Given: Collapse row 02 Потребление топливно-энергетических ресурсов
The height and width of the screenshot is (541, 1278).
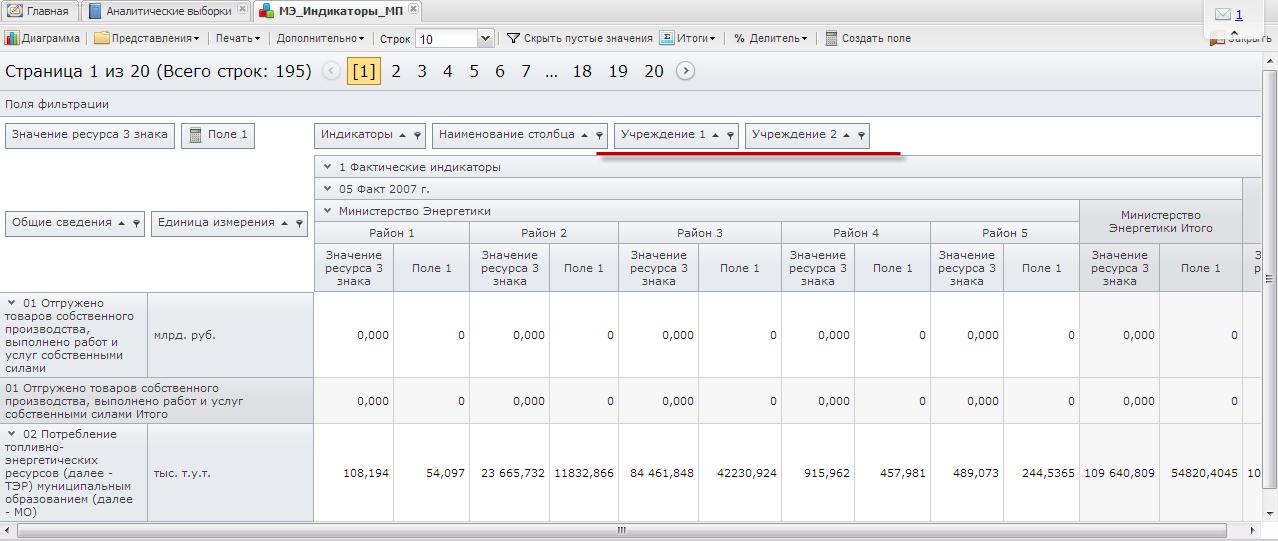Looking at the screenshot, I should 12,434.
